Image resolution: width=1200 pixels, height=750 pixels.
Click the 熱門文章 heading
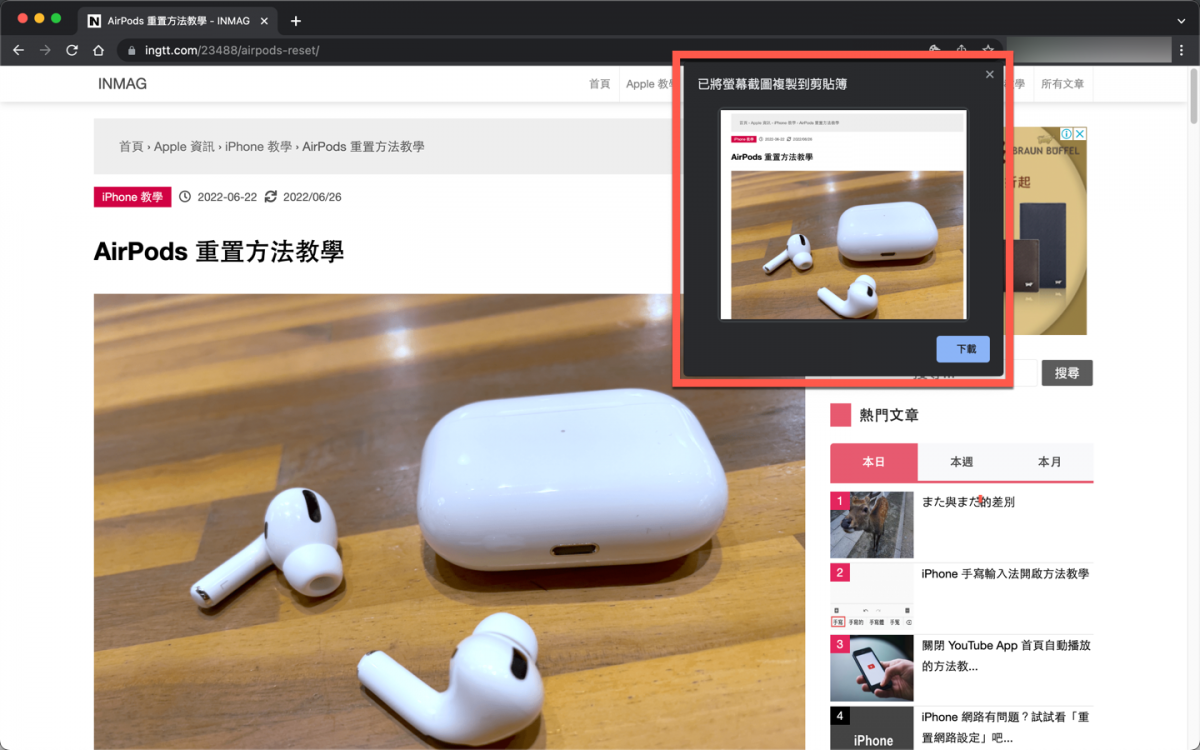[x=889, y=415]
